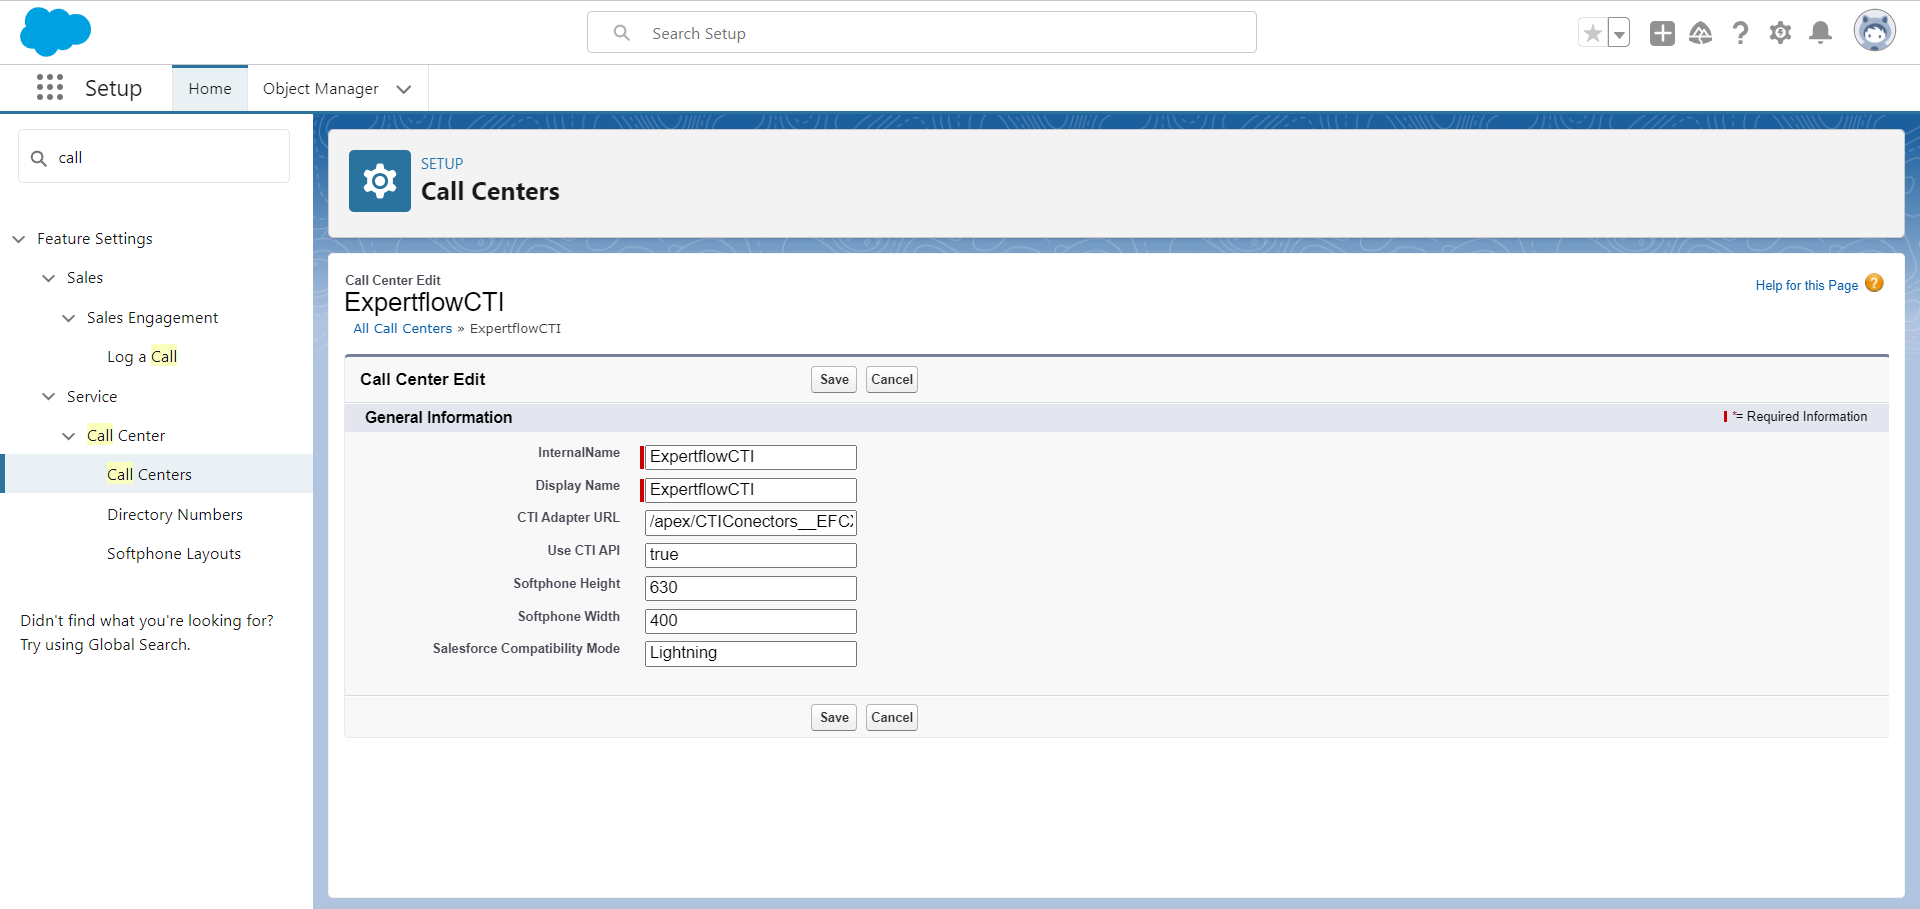The image size is (1920, 909).
Task: Open the Global Actions plus icon
Action: coord(1662,33)
